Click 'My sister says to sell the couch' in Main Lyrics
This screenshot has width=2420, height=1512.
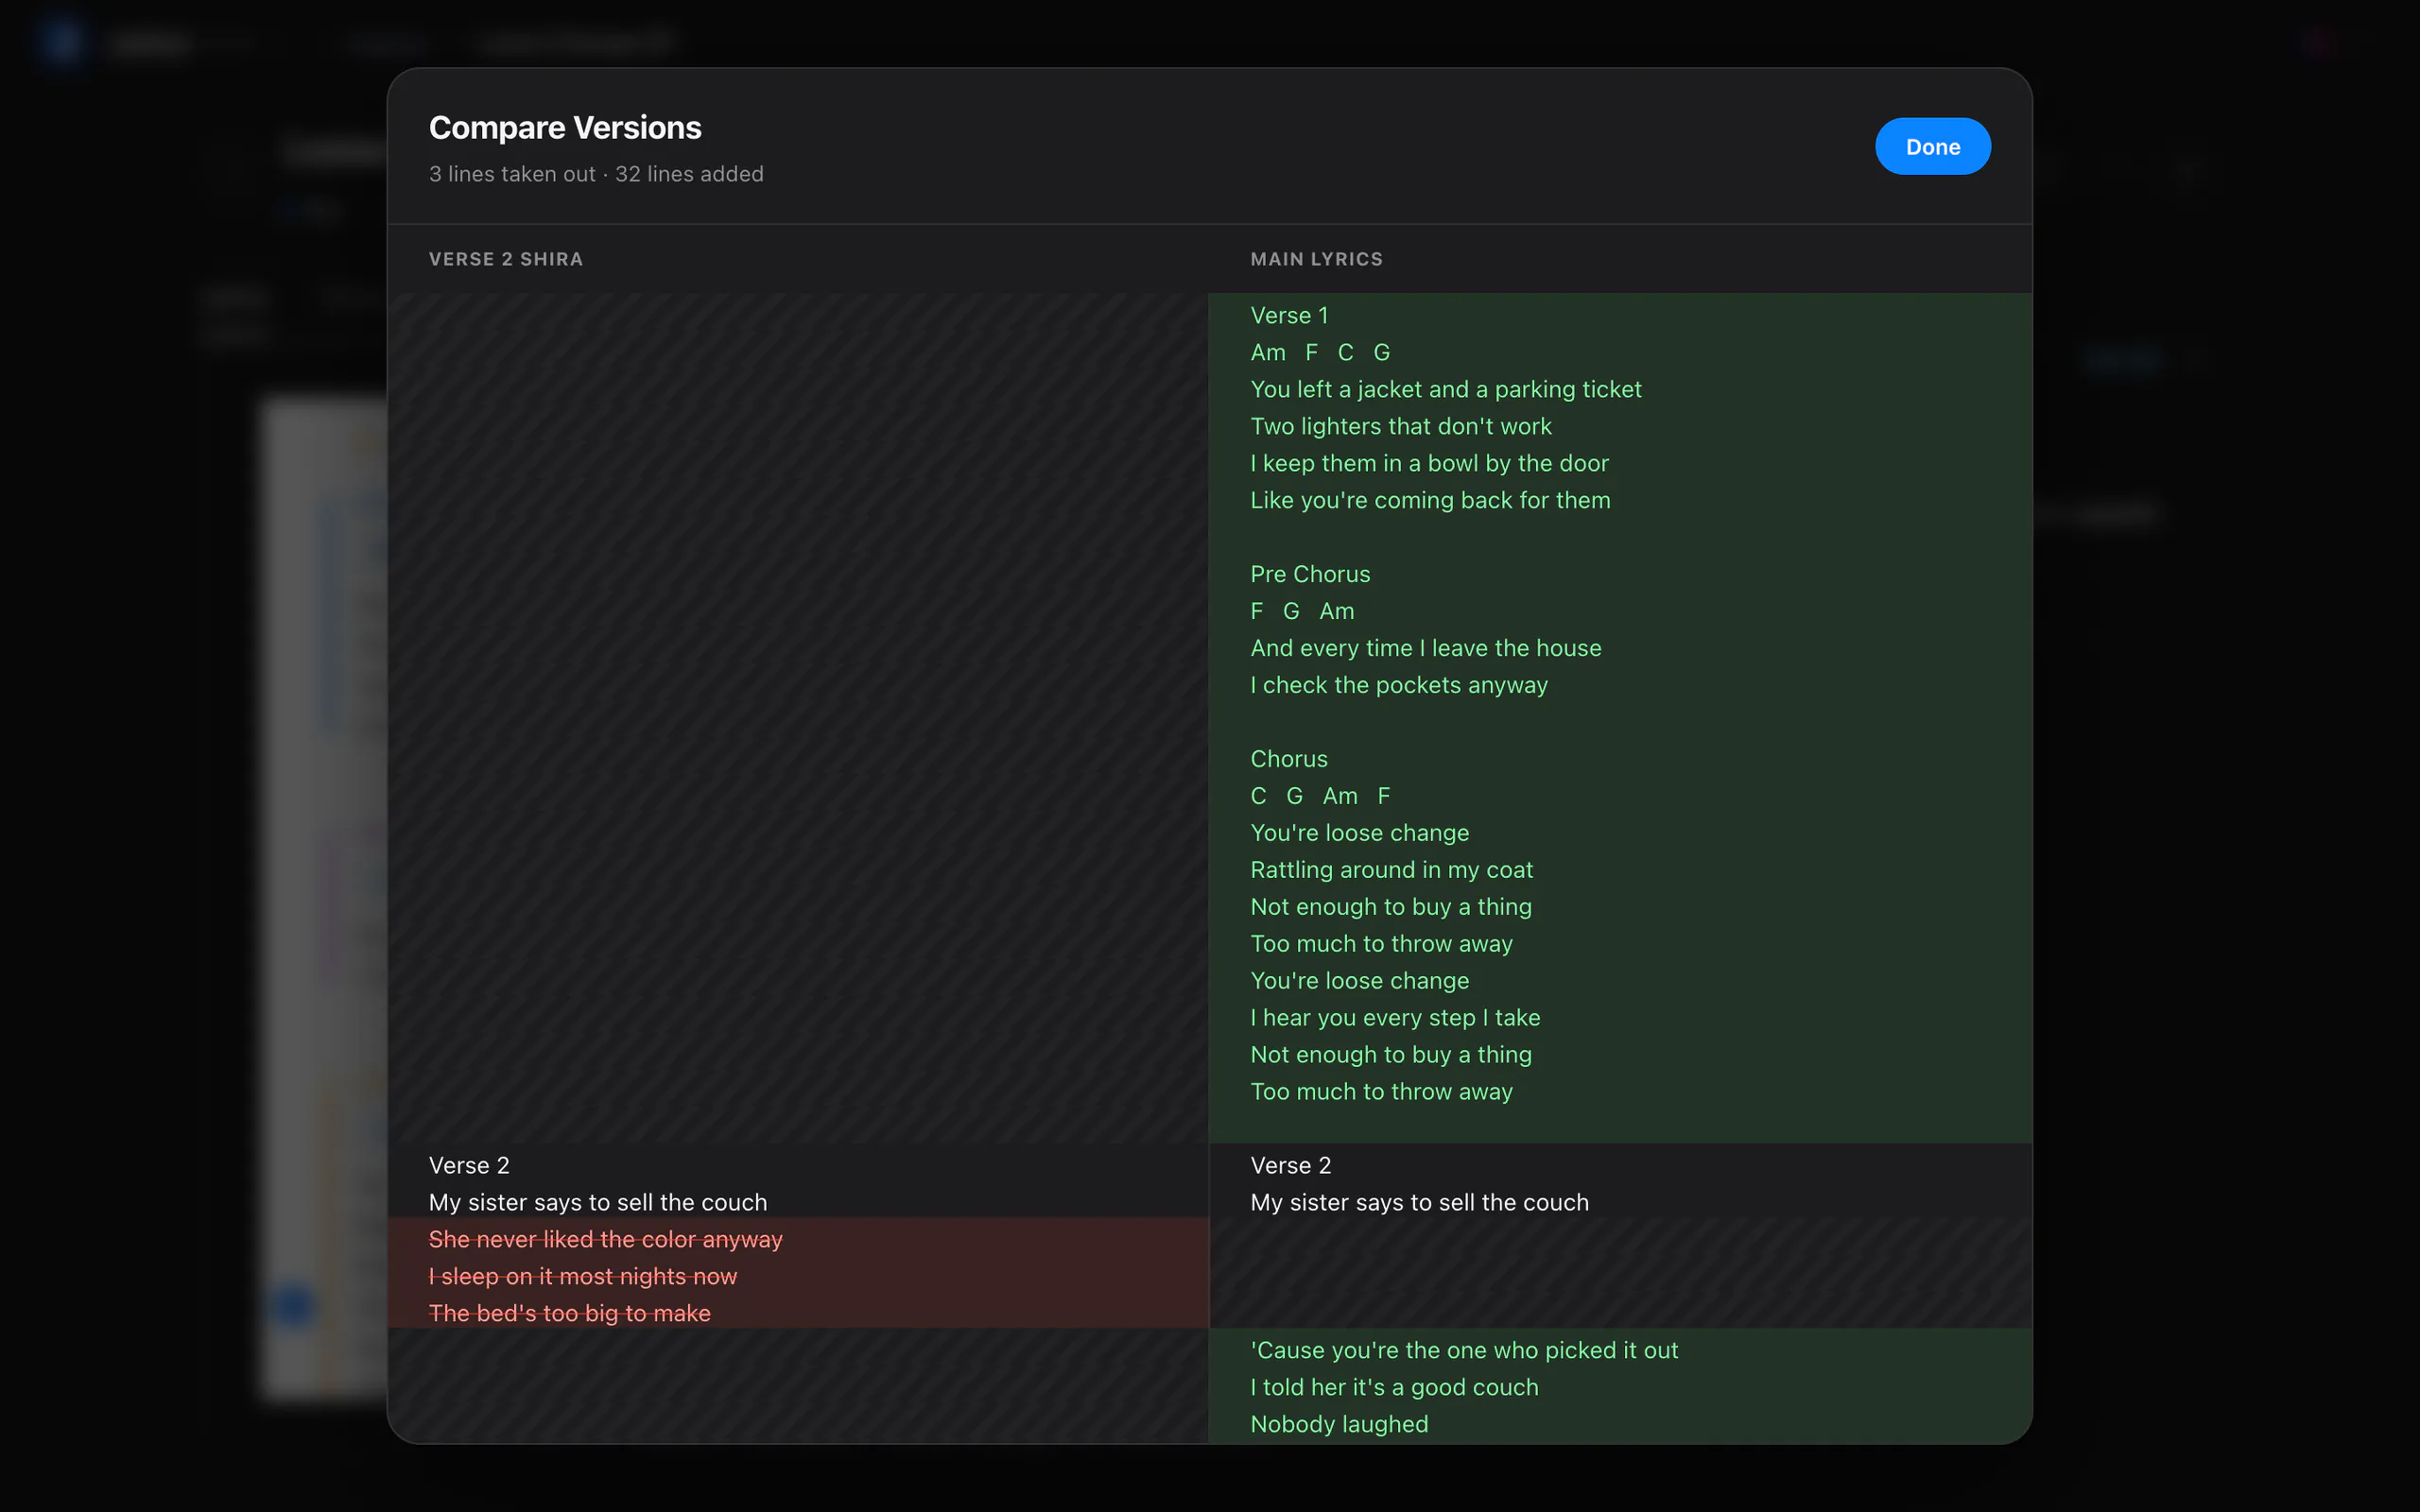coord(1419,1203)
